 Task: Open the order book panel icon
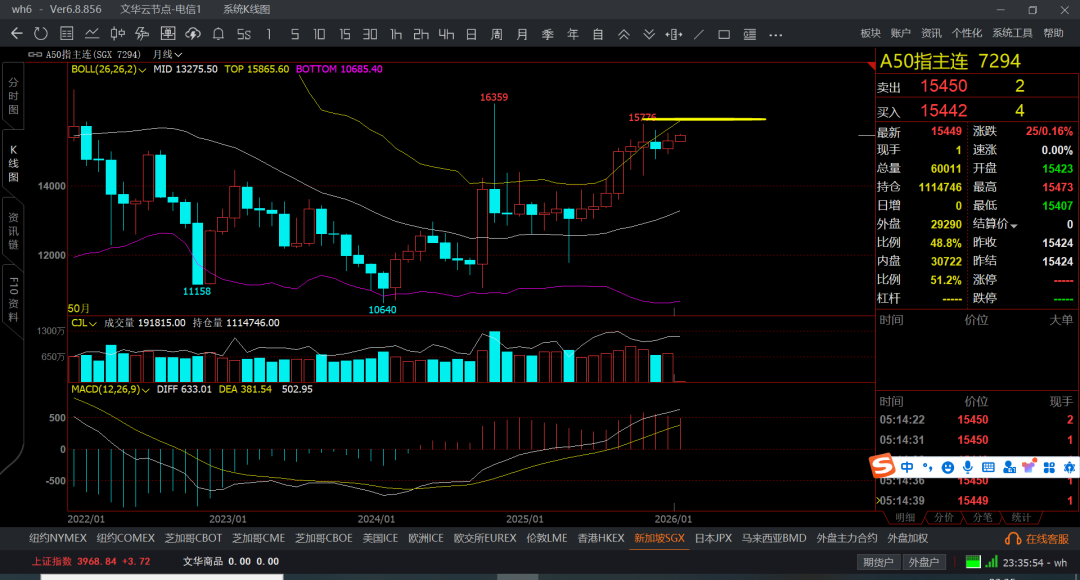click(167, 34)
